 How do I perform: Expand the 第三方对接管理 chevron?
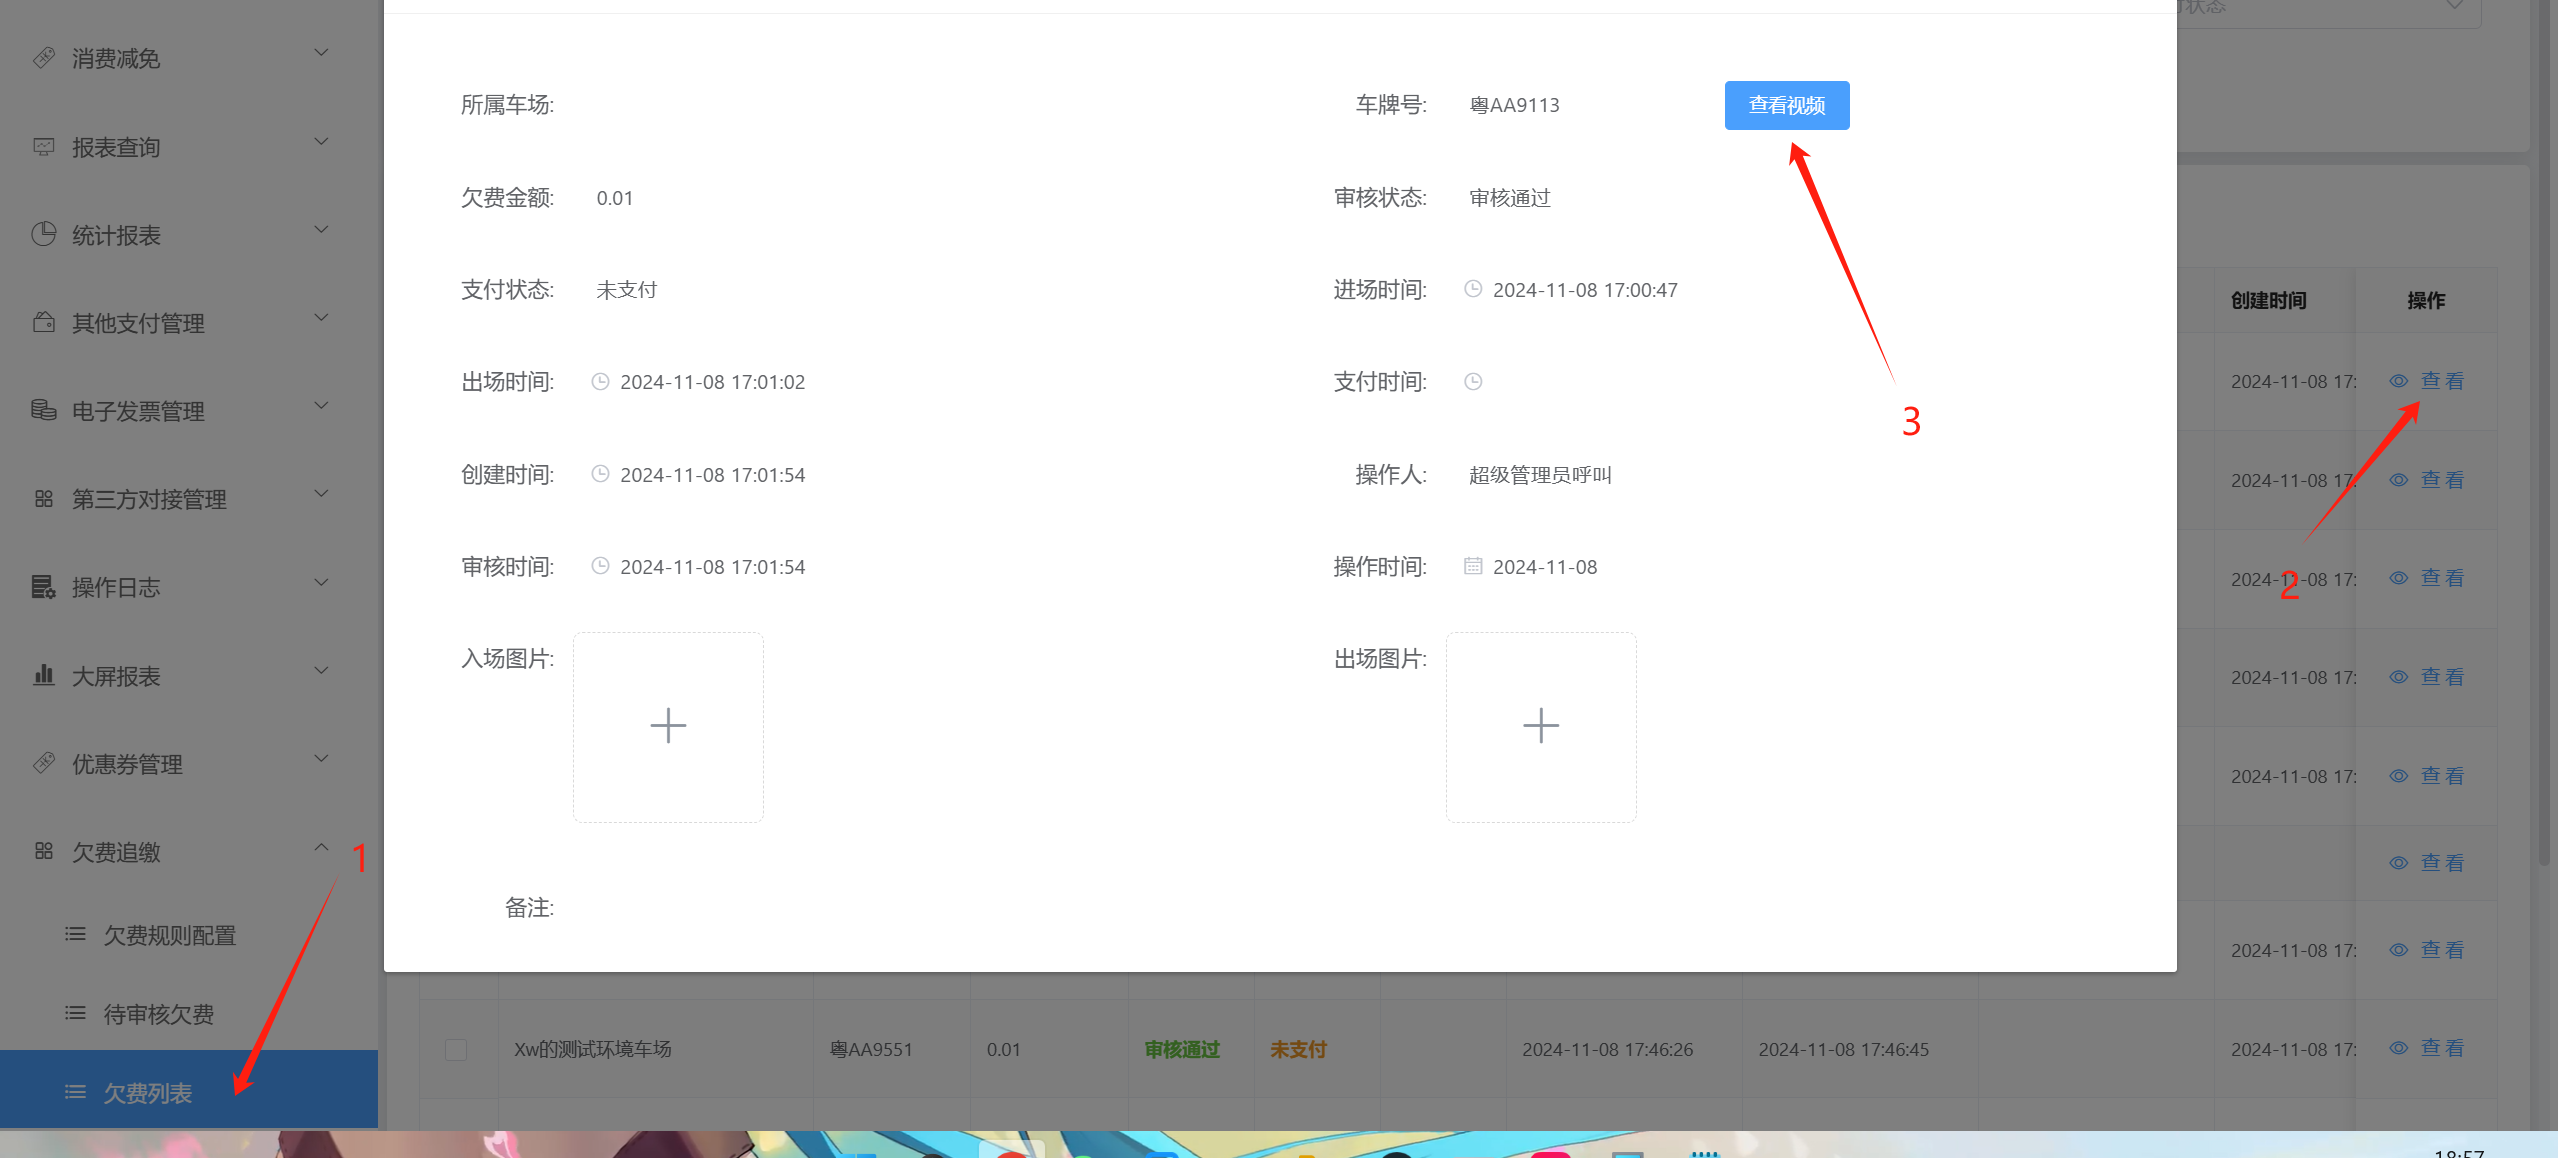[x=321, y=494]
